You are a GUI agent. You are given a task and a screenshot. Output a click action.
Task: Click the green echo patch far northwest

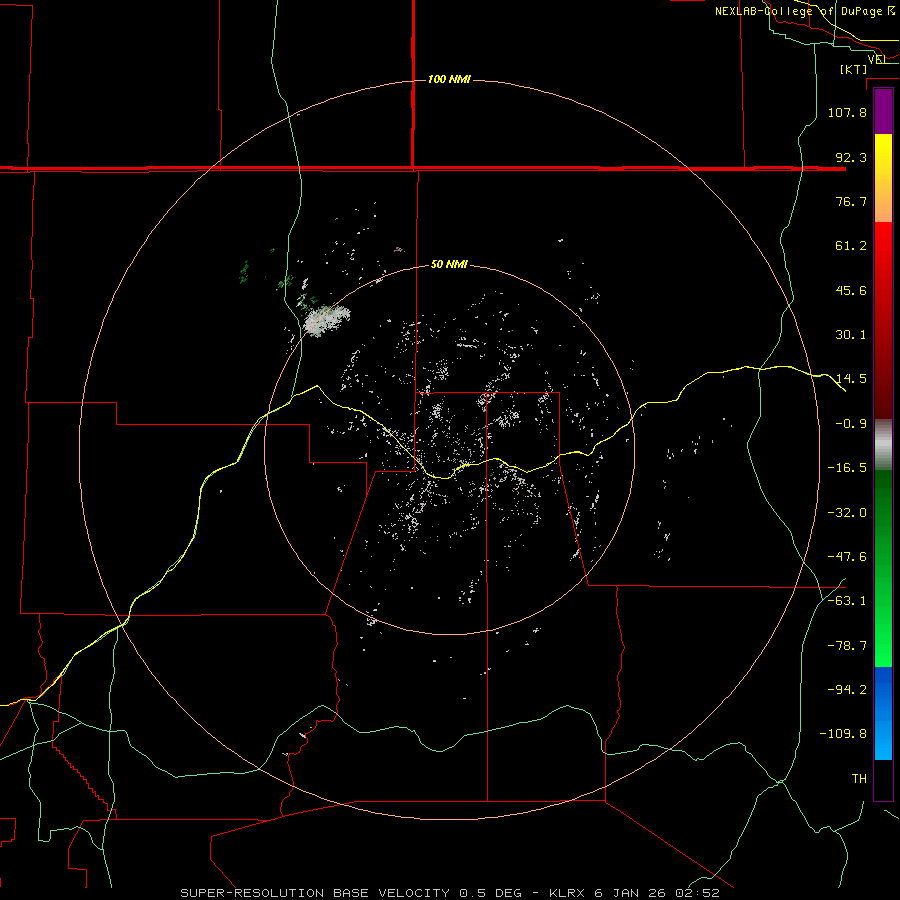245,271
